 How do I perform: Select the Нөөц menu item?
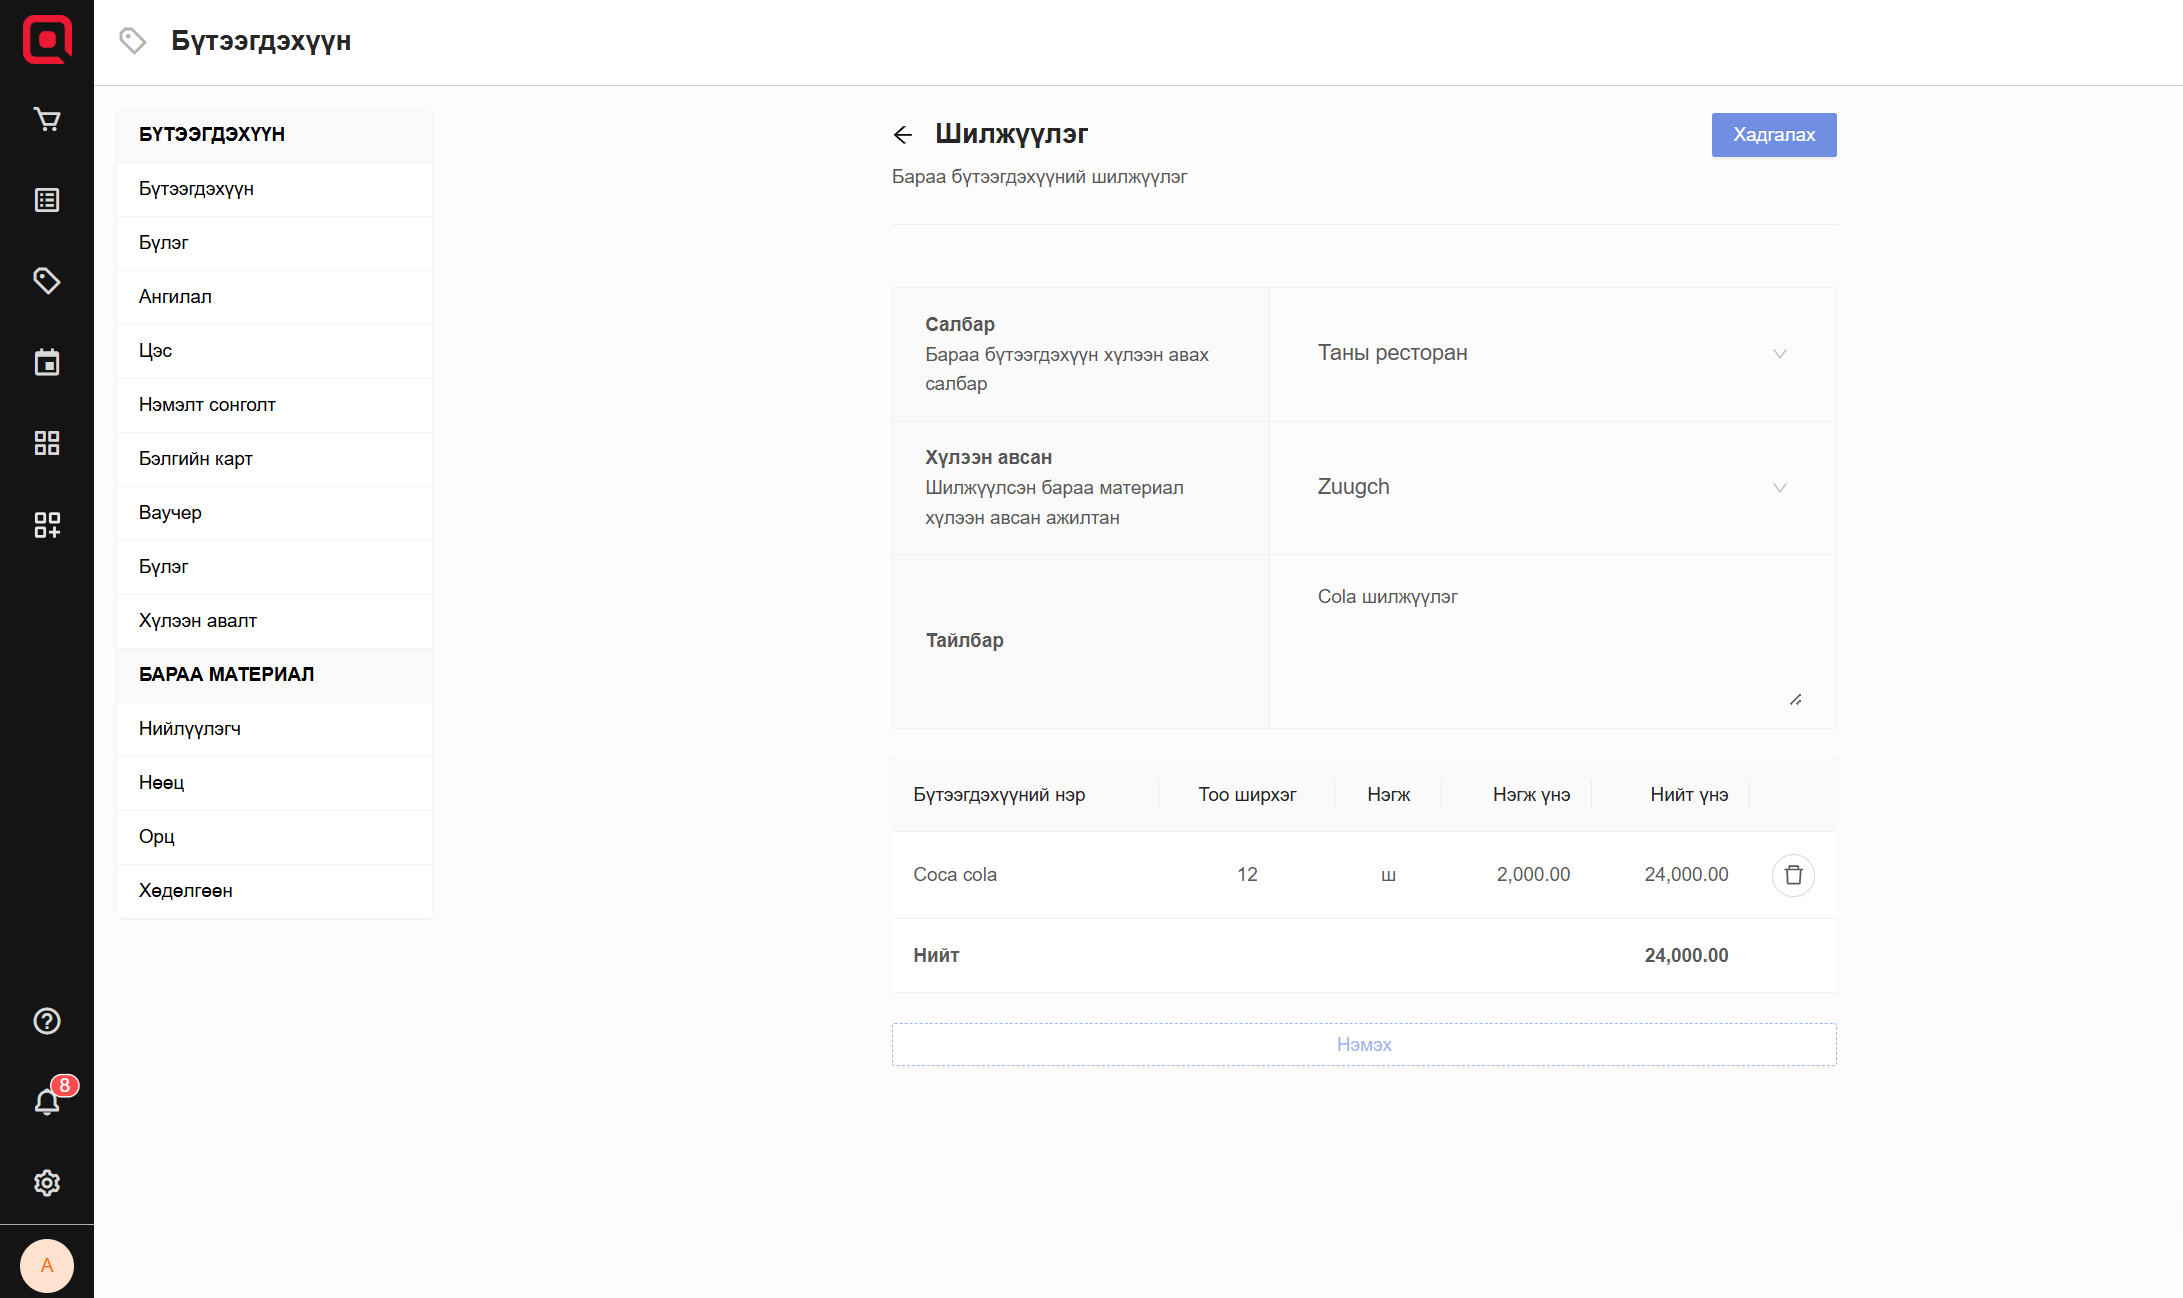click(162, 783)
